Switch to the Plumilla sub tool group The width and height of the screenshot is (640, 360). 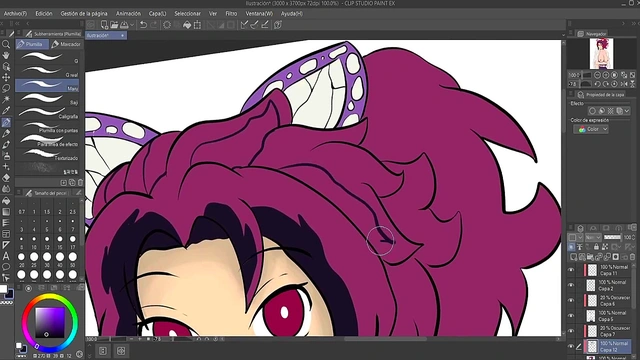tap(32, 44)
